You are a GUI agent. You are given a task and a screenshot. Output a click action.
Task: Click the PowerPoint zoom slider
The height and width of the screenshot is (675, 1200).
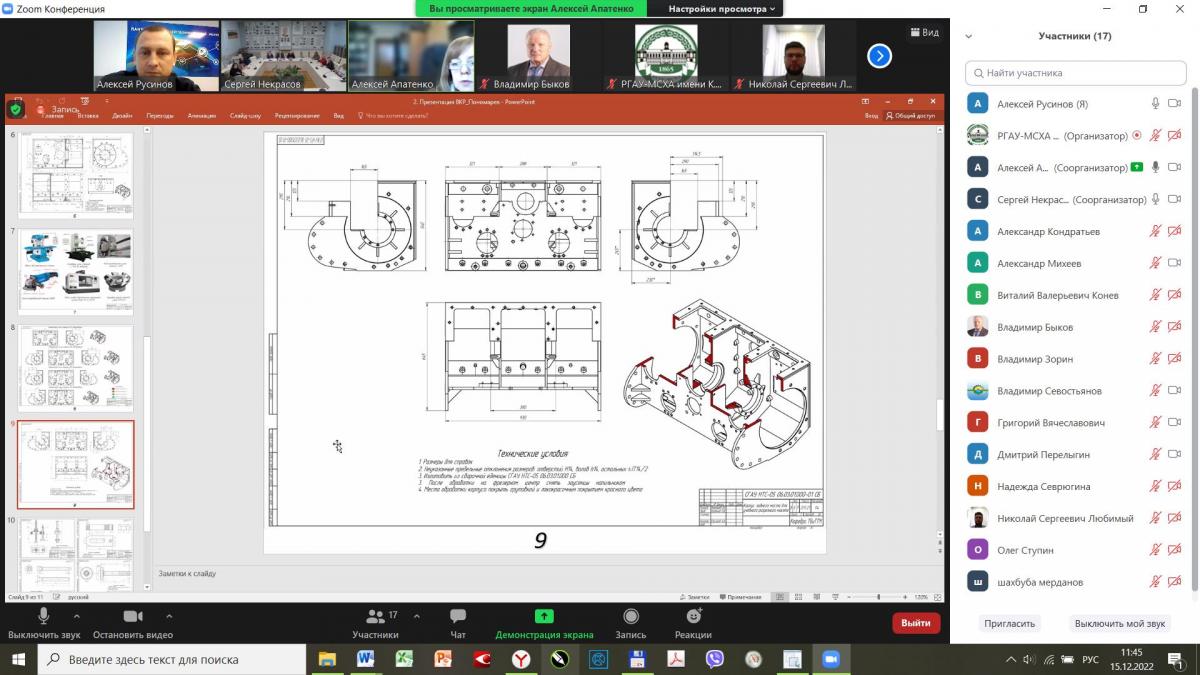(x=878, y=597)
